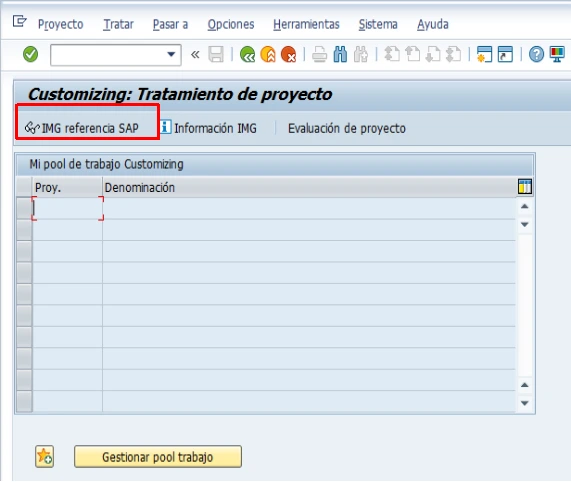Click the first Proy. input cell
The image size is (571, 482).
point(67,209)
